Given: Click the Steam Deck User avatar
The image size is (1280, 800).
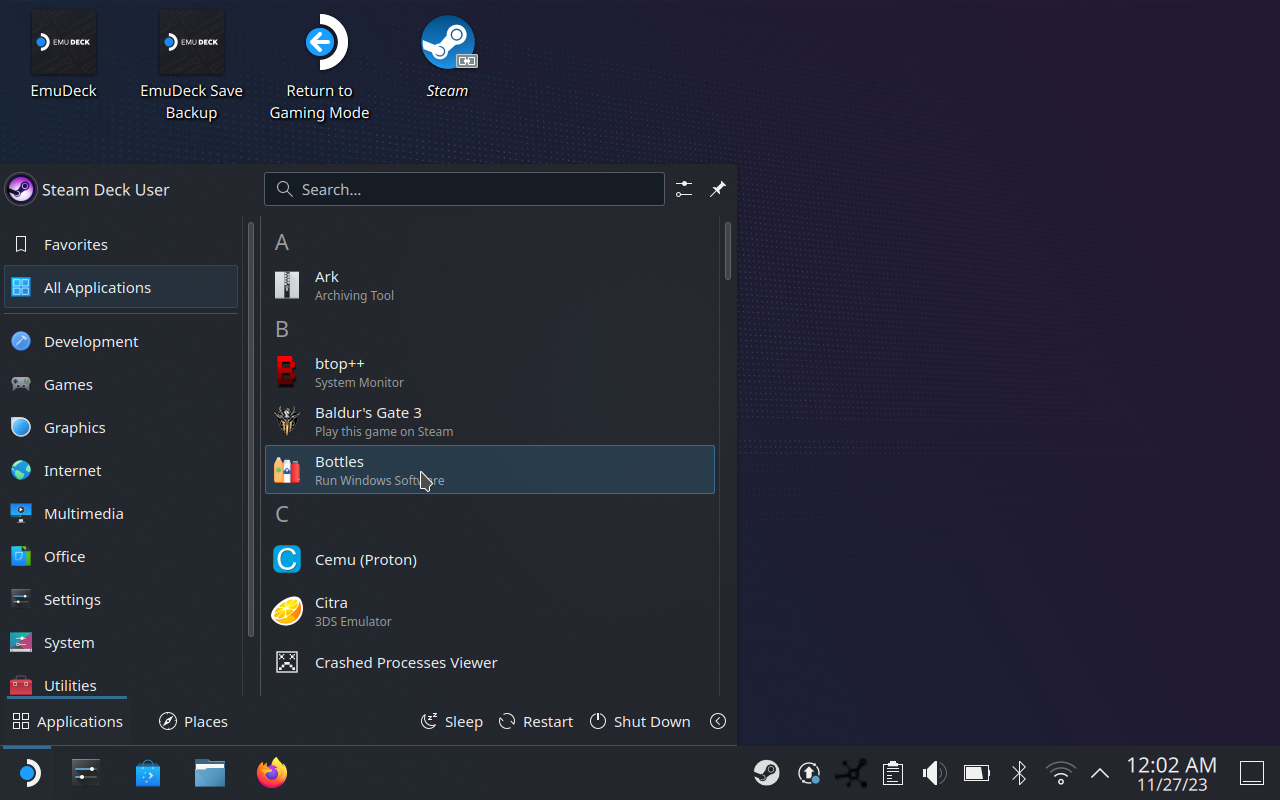Looking at the screenshot, I should pos(21,189).
